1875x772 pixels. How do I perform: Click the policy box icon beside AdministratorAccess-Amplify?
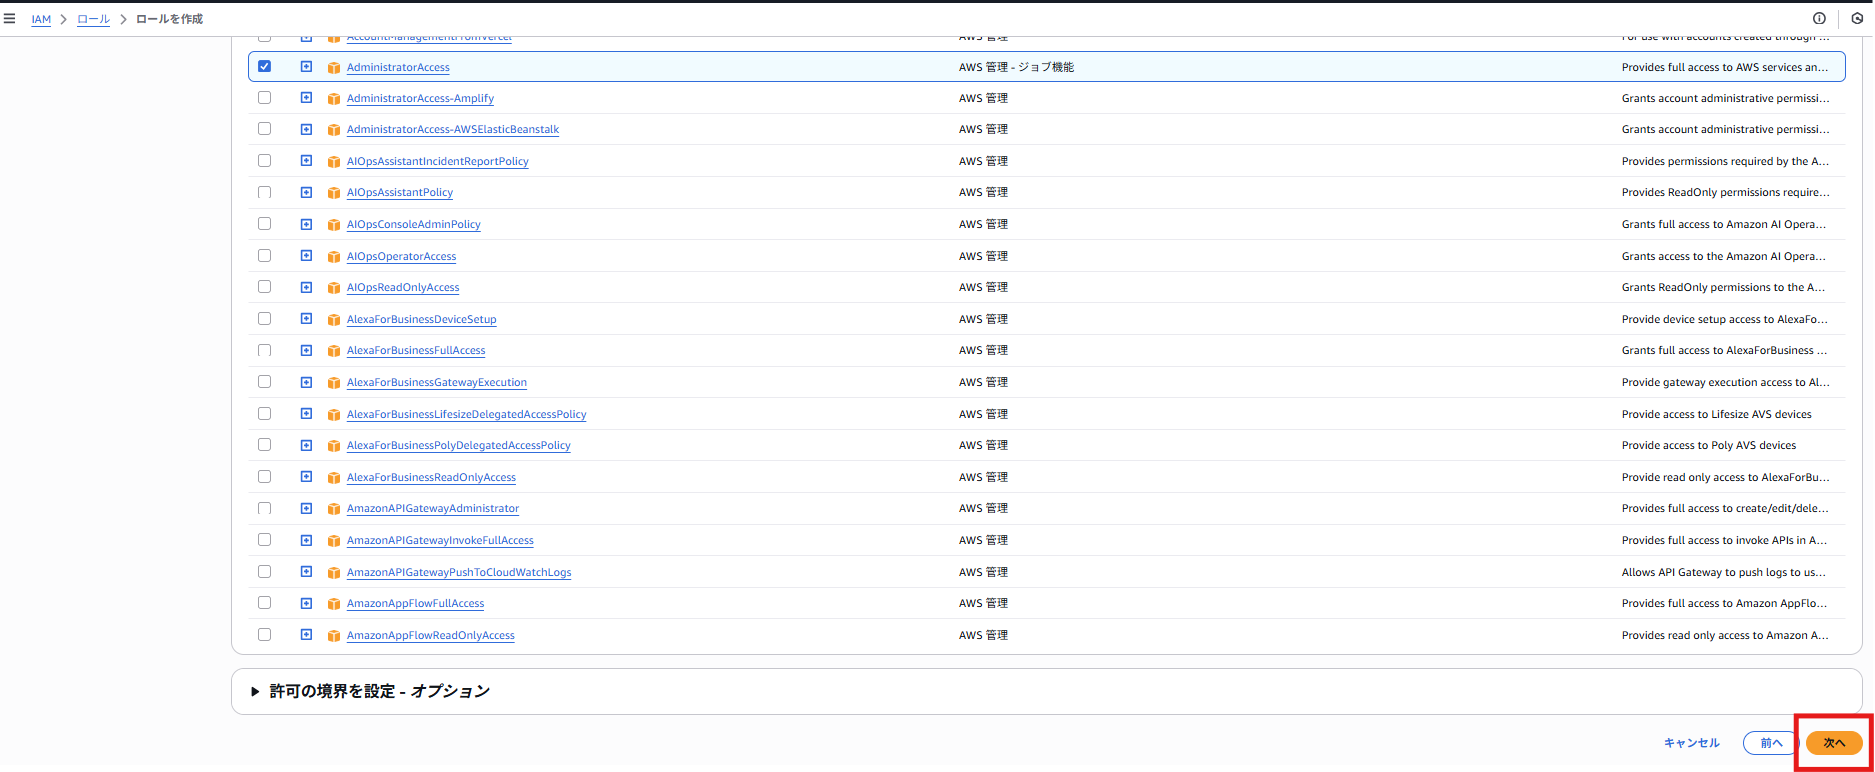pos(334,99)
